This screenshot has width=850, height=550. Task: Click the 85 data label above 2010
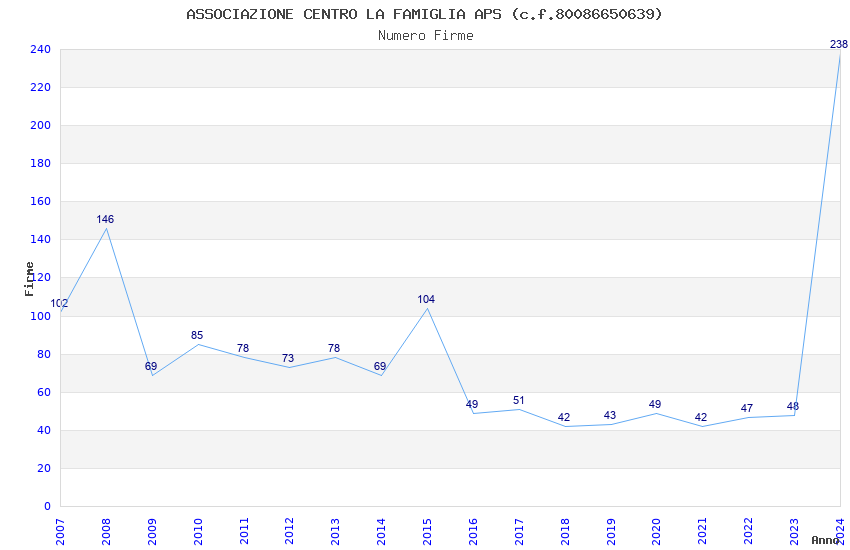[197, 336]
